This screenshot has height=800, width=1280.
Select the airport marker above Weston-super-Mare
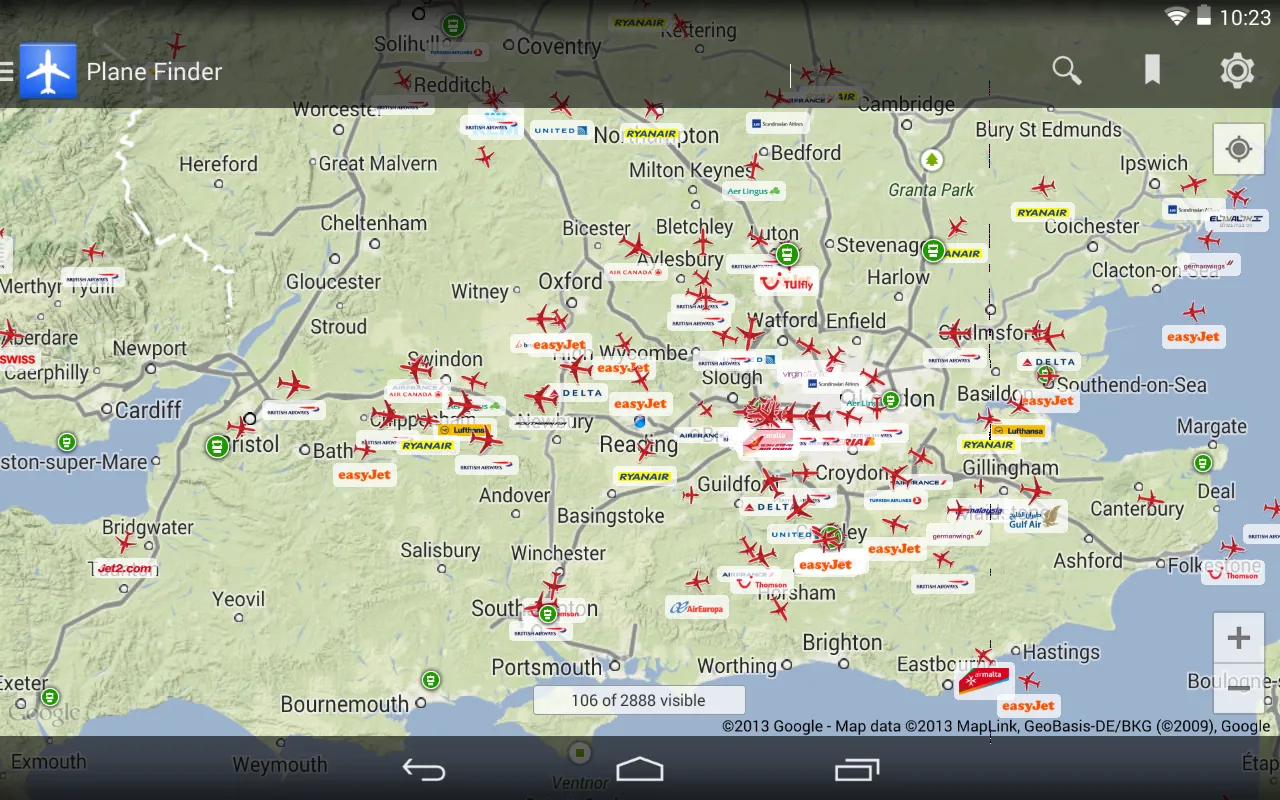point(67,441)
